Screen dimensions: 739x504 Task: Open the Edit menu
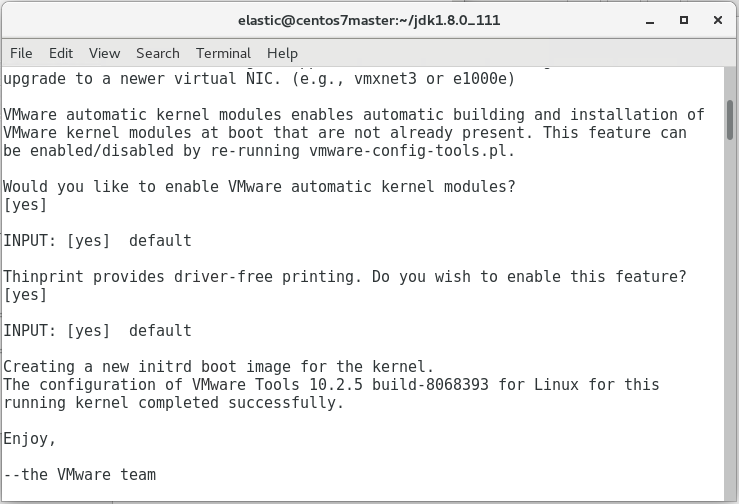pos(61,53)
